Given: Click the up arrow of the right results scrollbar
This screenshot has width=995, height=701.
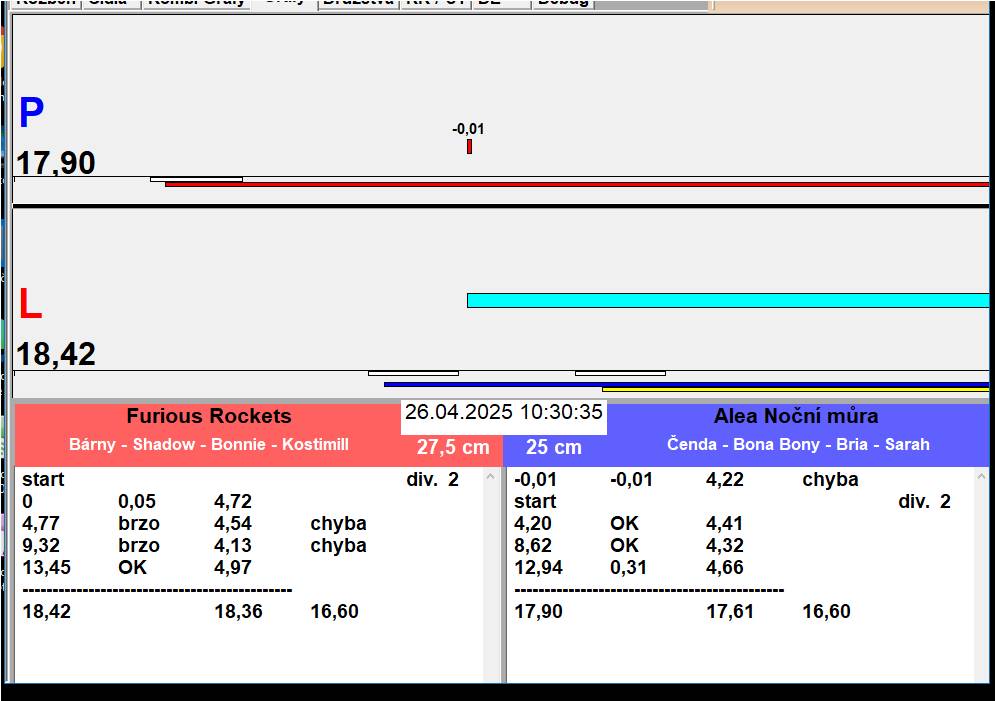Looking at the screenshot, I should (982, 476).
